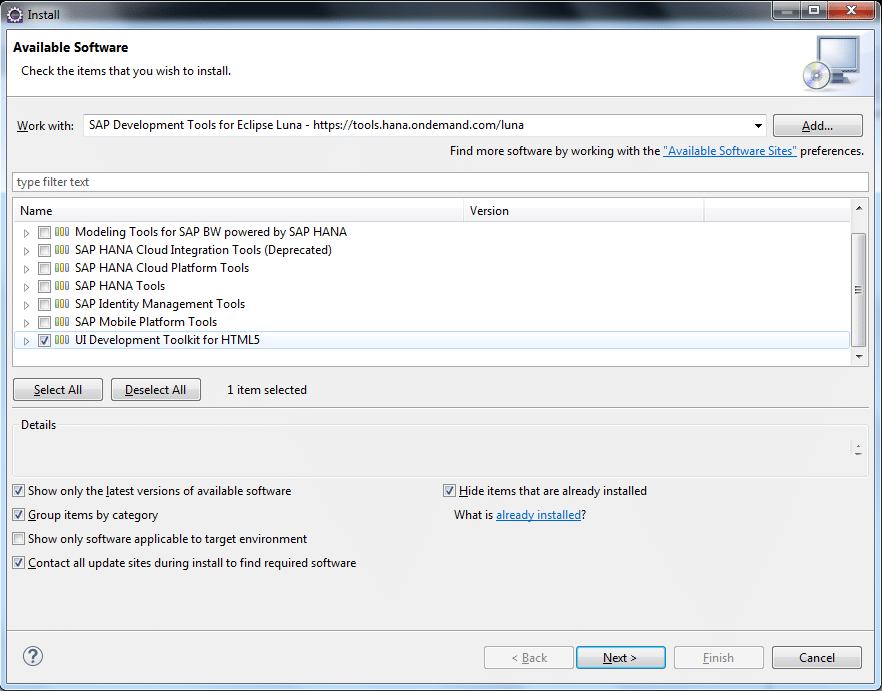Image resolution: width=882 pixels, height=691 pixels.
Task: Expand SAP HANA Cloud Platform Tools node
Action: [x=26, y=269]
